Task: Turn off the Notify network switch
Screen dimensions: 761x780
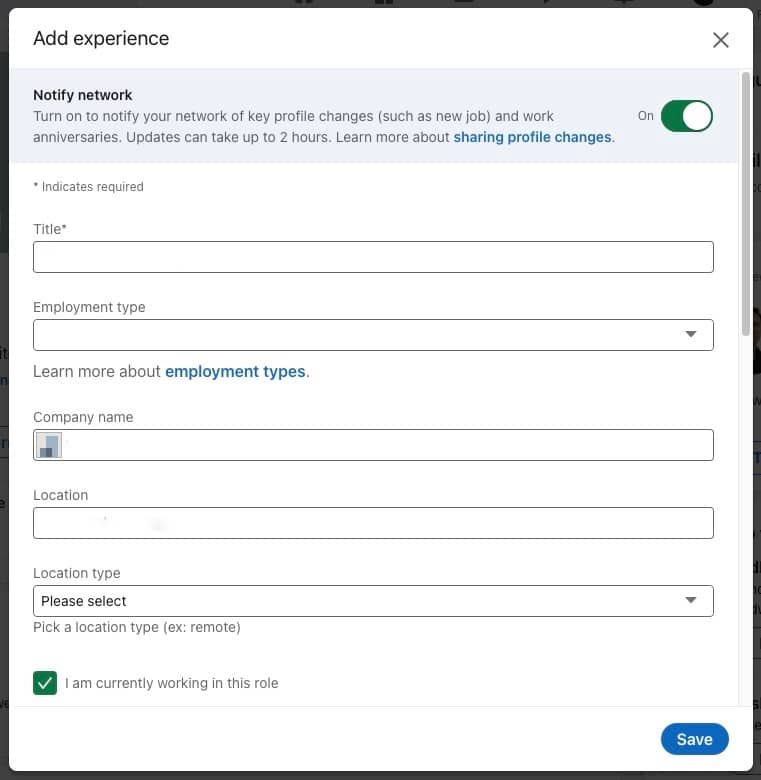Action: [x=686, y=116]
